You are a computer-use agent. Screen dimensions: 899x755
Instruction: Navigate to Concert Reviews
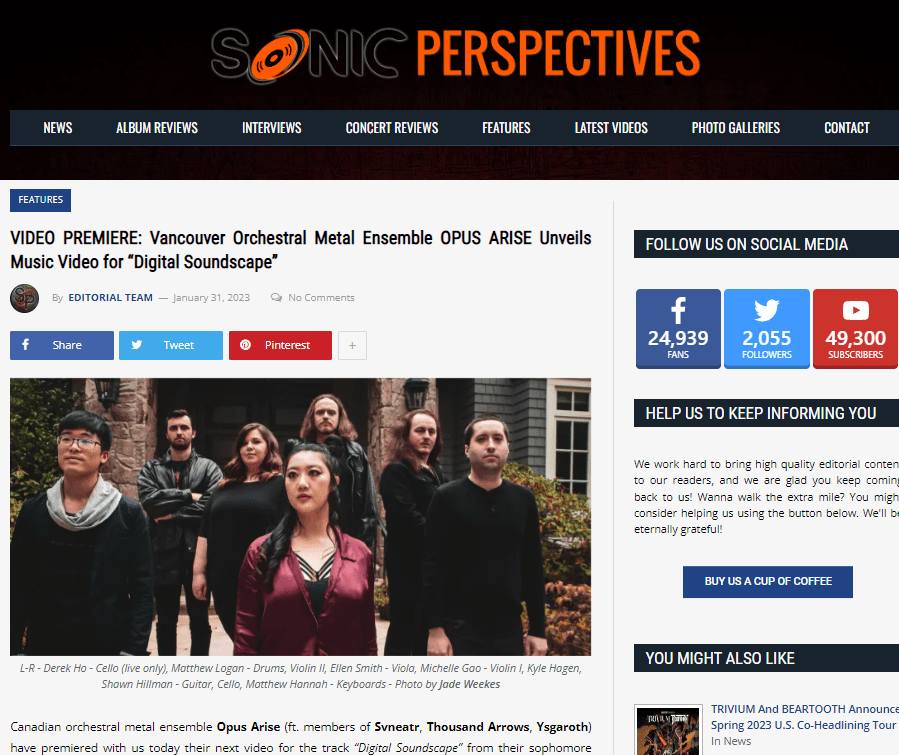[392, 128]
